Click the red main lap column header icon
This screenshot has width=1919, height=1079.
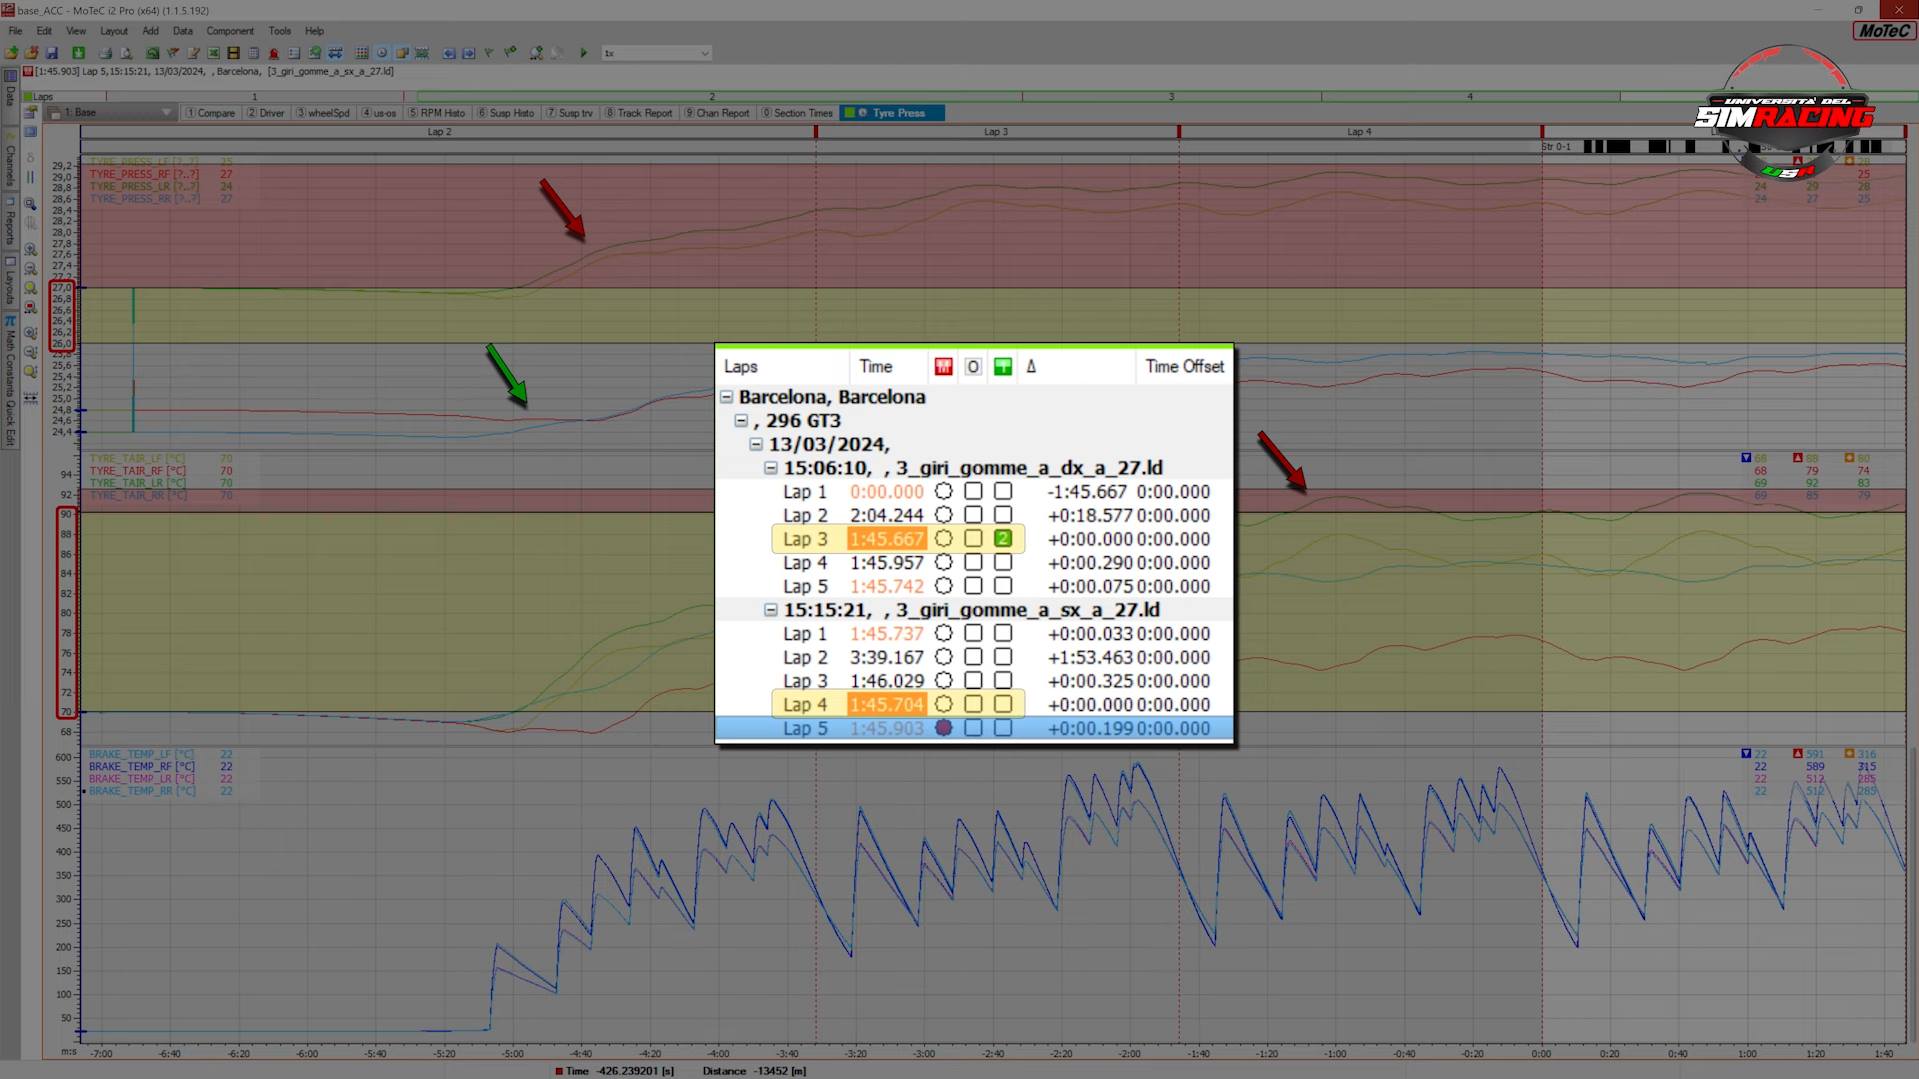click(943, 367)
